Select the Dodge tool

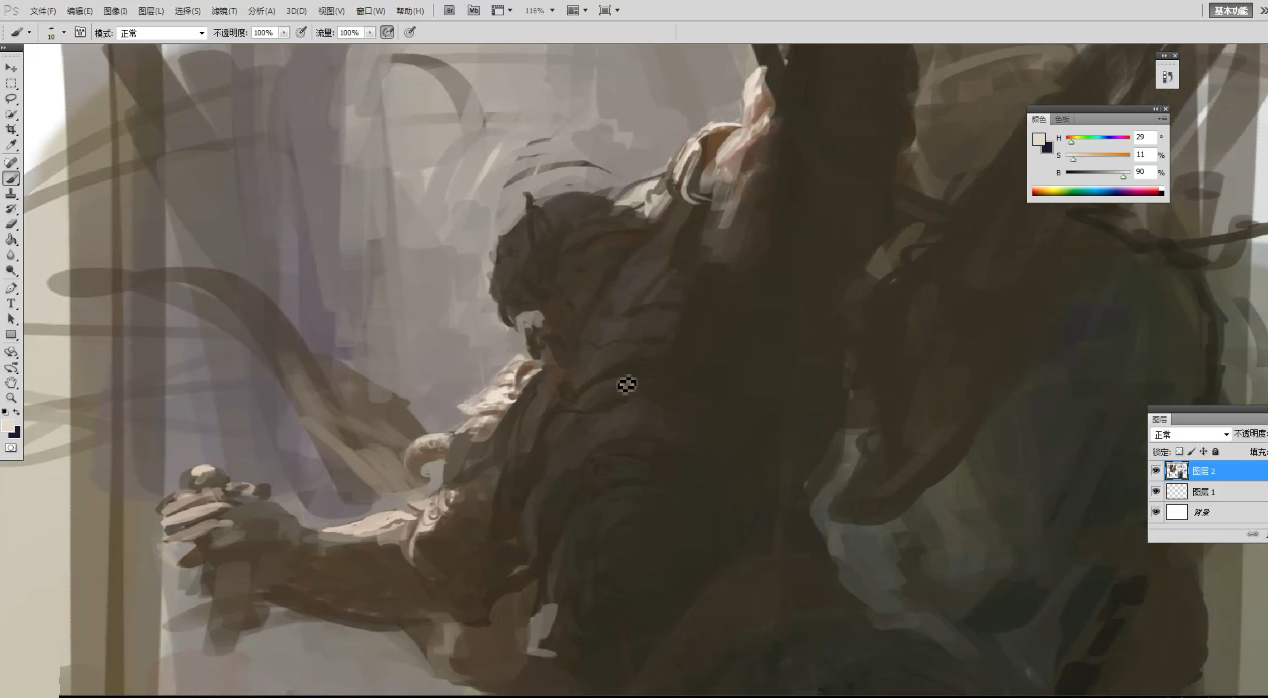pos(12,271)
